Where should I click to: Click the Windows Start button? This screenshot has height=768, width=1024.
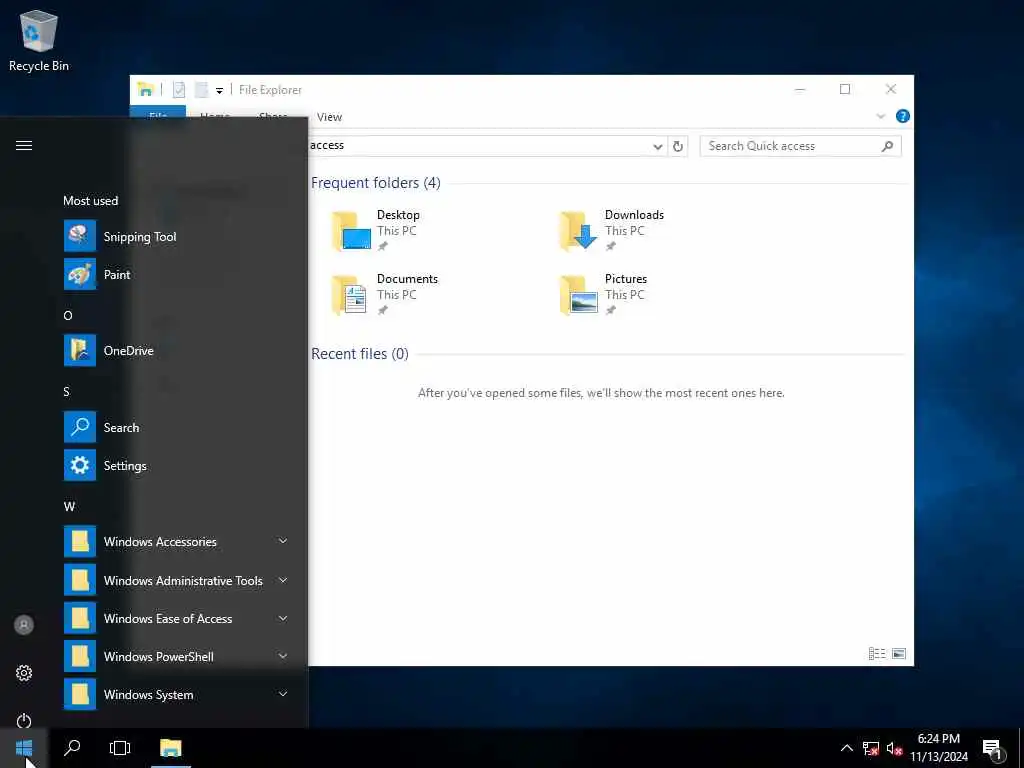24,748
